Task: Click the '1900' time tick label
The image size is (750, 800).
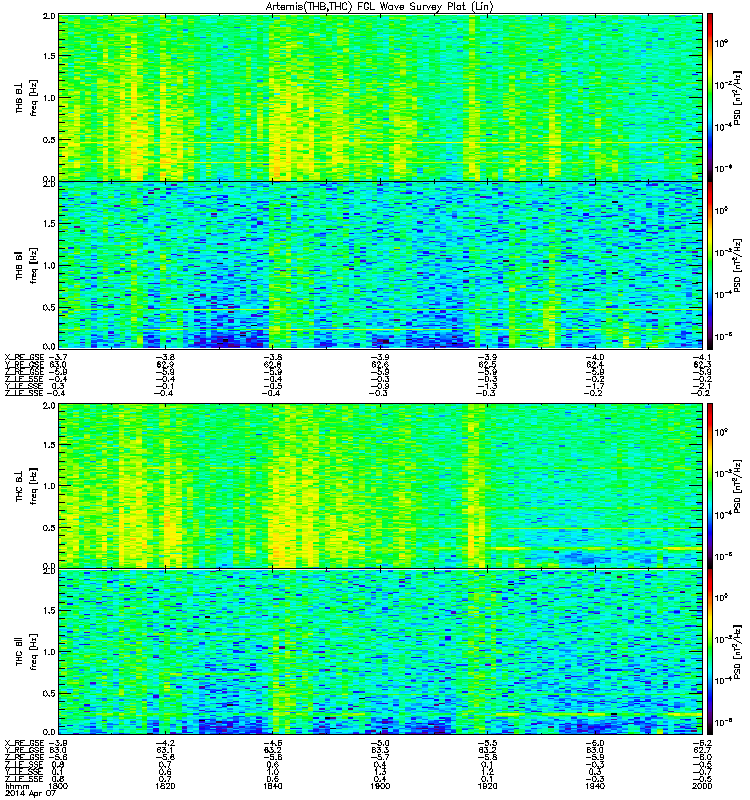Action: [x=380, y=786]
